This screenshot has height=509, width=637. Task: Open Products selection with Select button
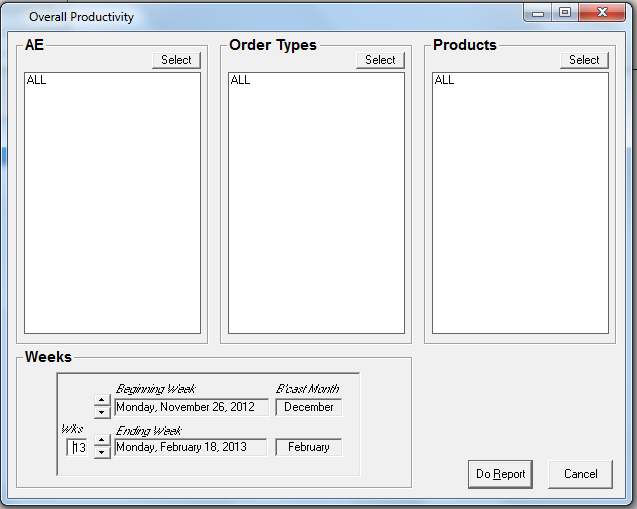click(584, 60)
